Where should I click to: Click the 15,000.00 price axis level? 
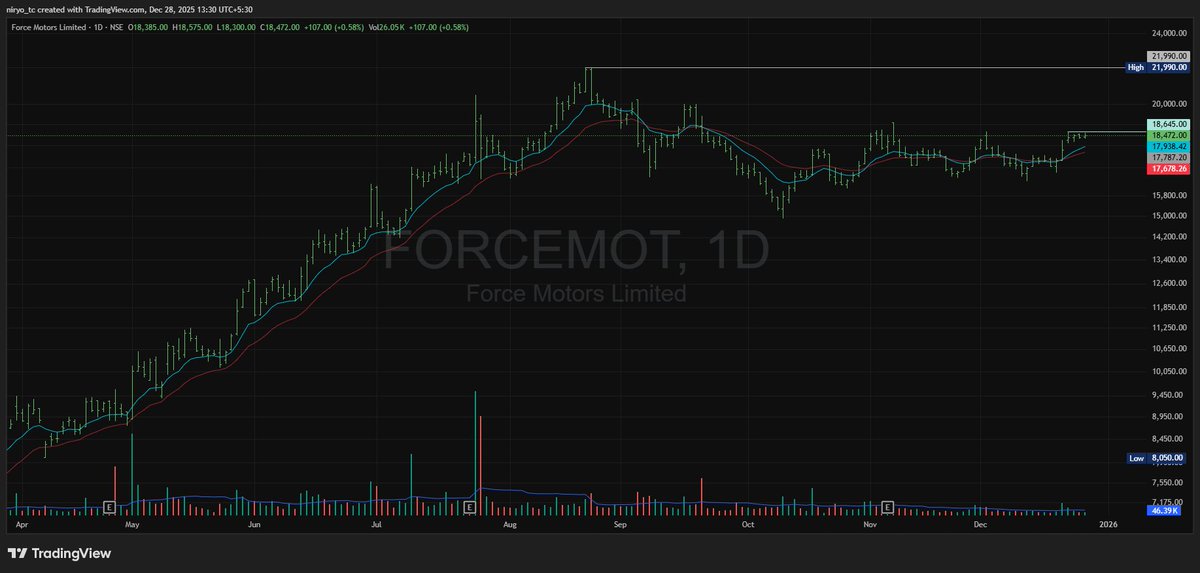(x=1169, y=215)
